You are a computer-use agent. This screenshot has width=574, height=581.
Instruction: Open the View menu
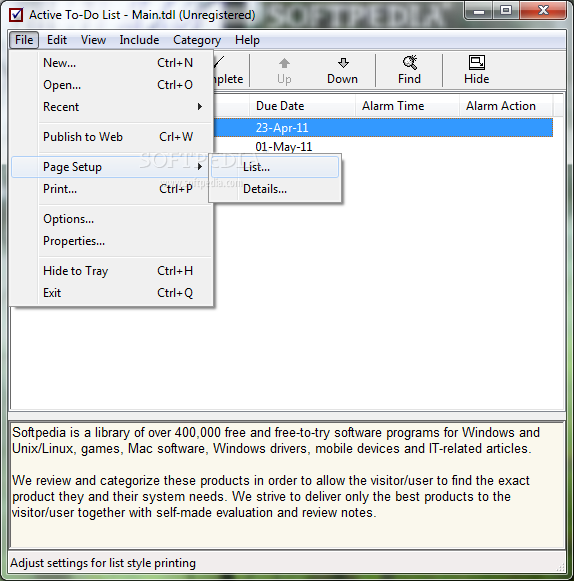pyautogui.click(x=93, y=40)
